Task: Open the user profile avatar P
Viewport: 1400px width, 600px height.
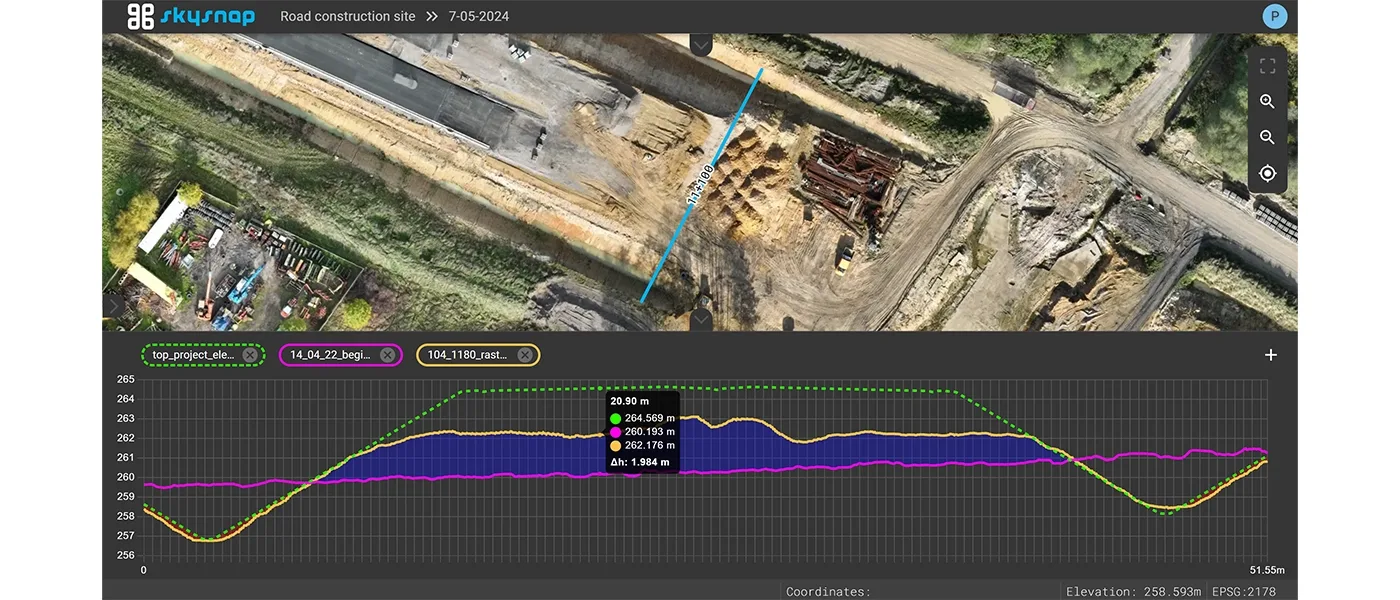Action: 1274,16
